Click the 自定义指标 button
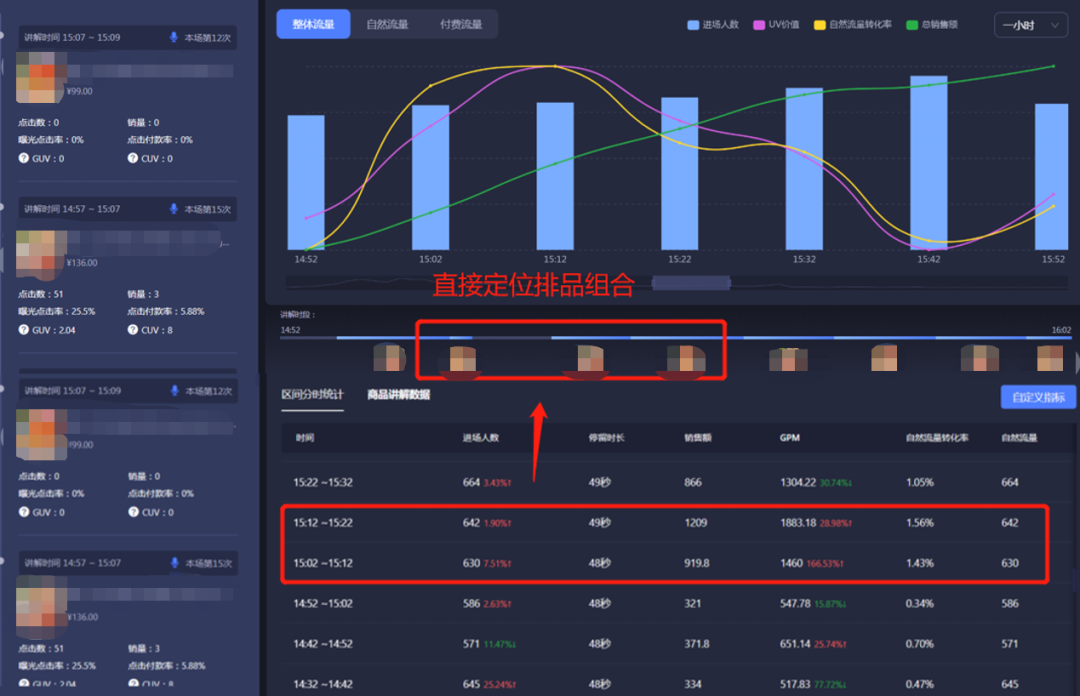Screen dimensions: 1080x696 click(1038, 397)
